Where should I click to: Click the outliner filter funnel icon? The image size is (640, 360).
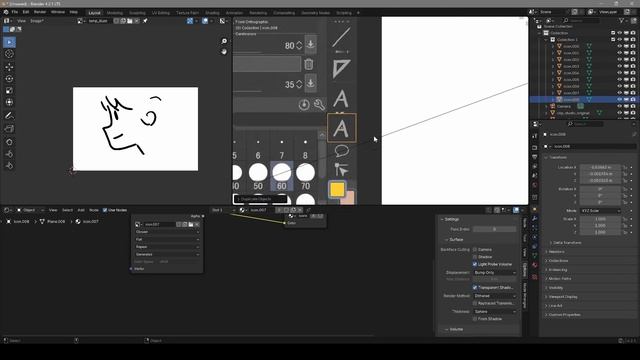(622, 20)
